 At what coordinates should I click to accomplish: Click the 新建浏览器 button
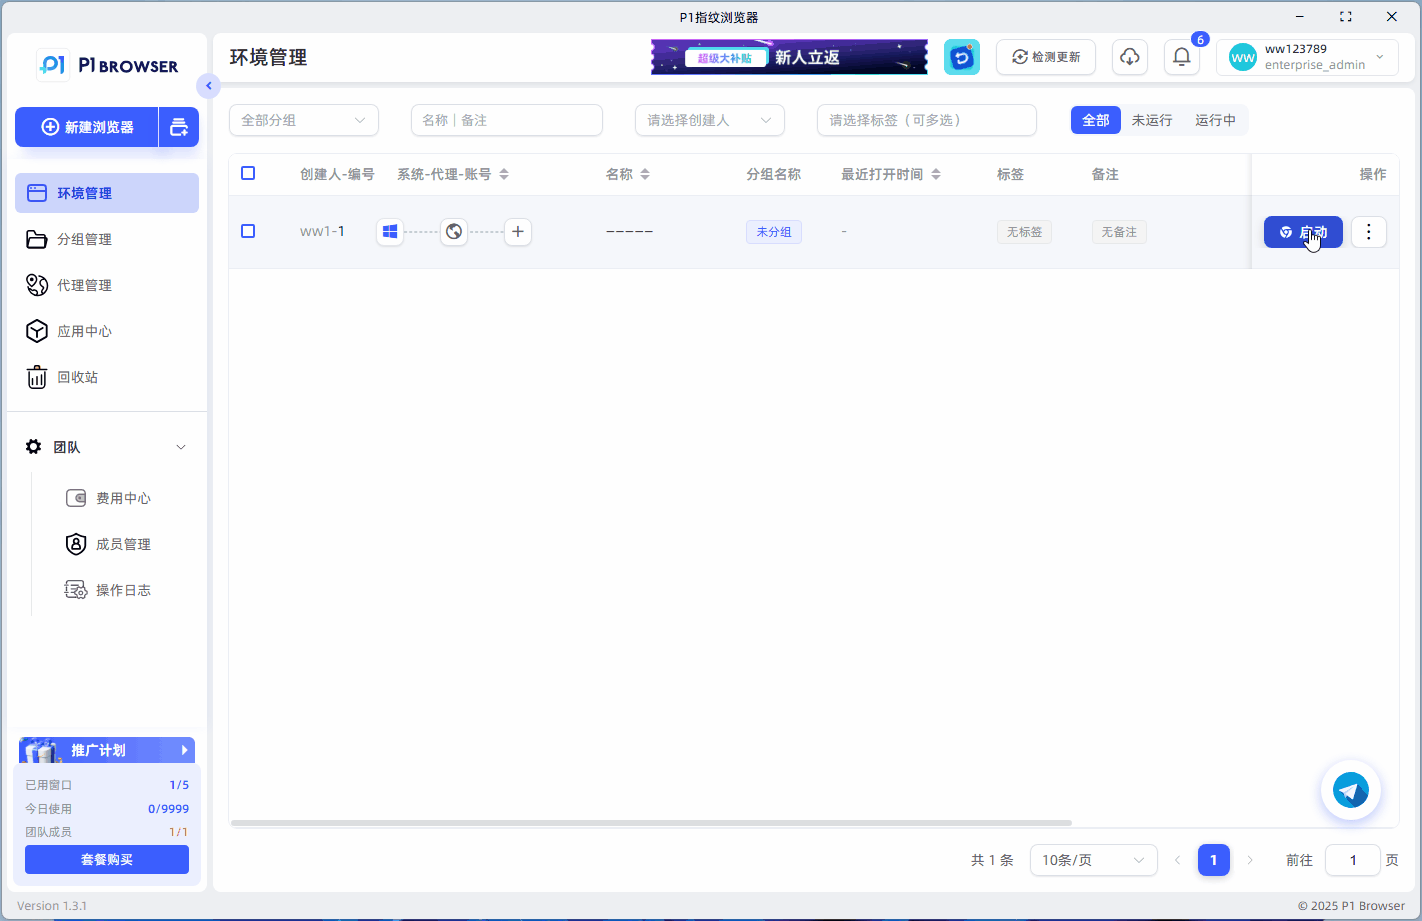[86, 127]
